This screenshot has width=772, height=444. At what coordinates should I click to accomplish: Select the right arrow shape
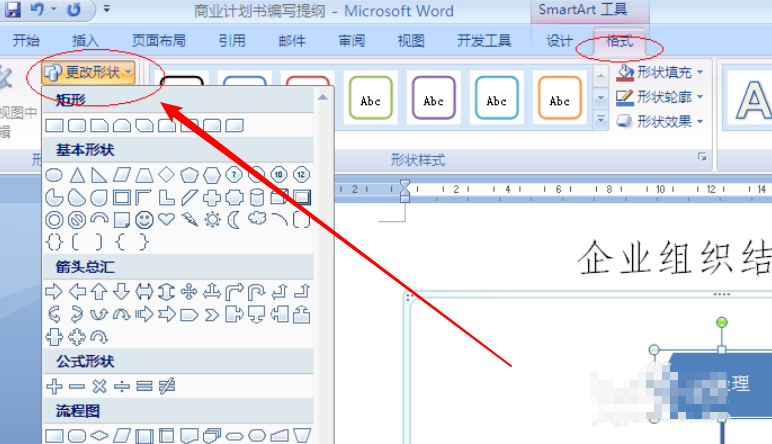pos(54,292)
